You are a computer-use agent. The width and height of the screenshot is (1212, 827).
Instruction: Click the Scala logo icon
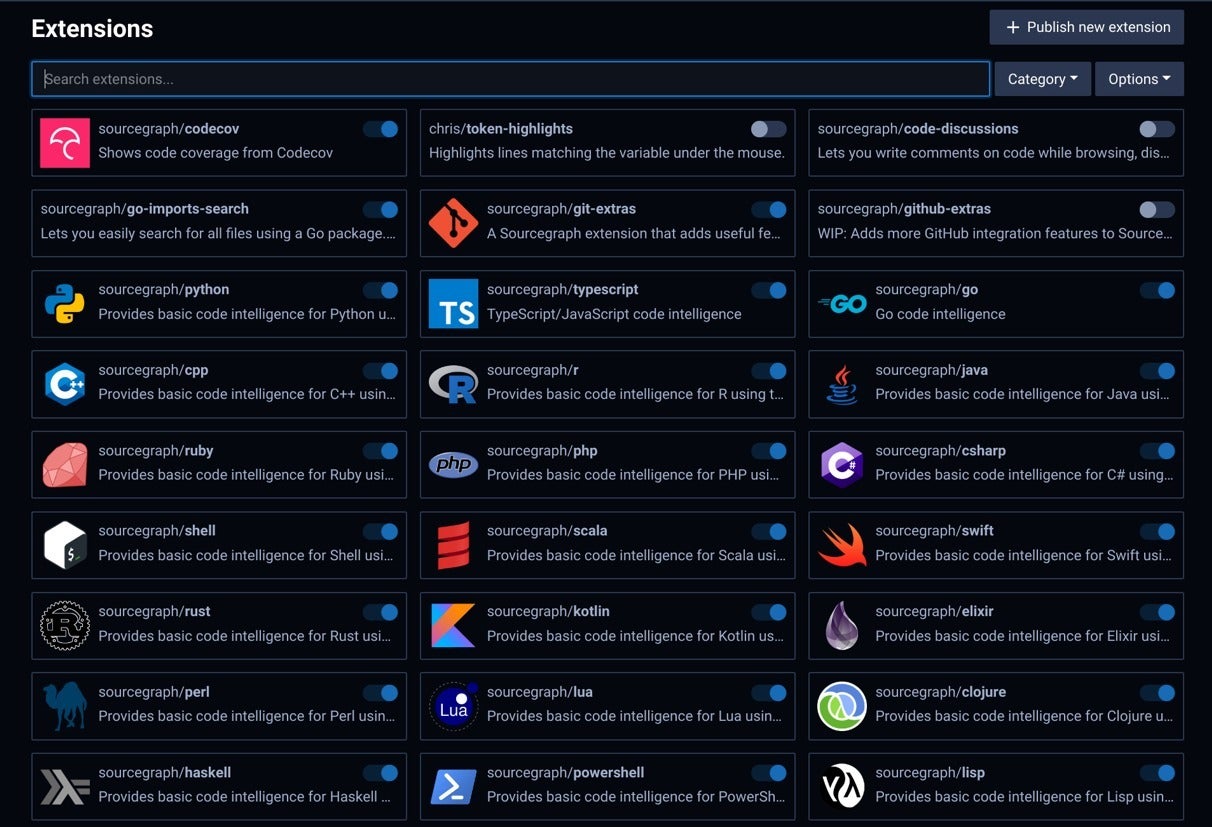(453, 545)
